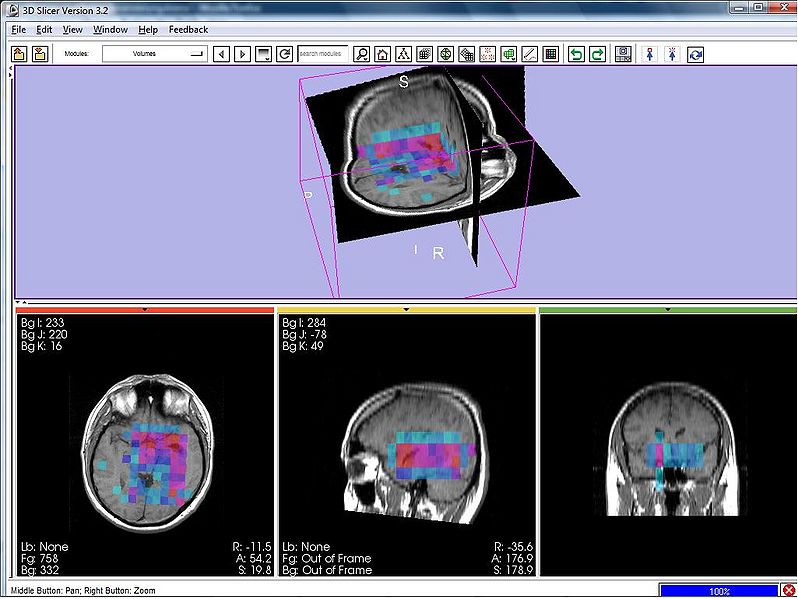This screenshot has height=599, width=798.
Task: Go to previous module with back arrow
Action: click(x=222, y=54)
